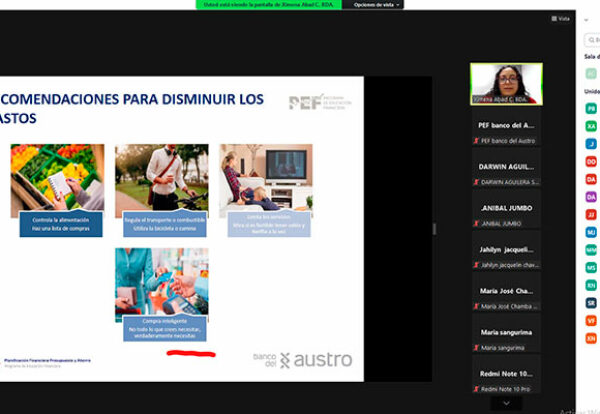Open the Opciones de vista dropdown

376,5
